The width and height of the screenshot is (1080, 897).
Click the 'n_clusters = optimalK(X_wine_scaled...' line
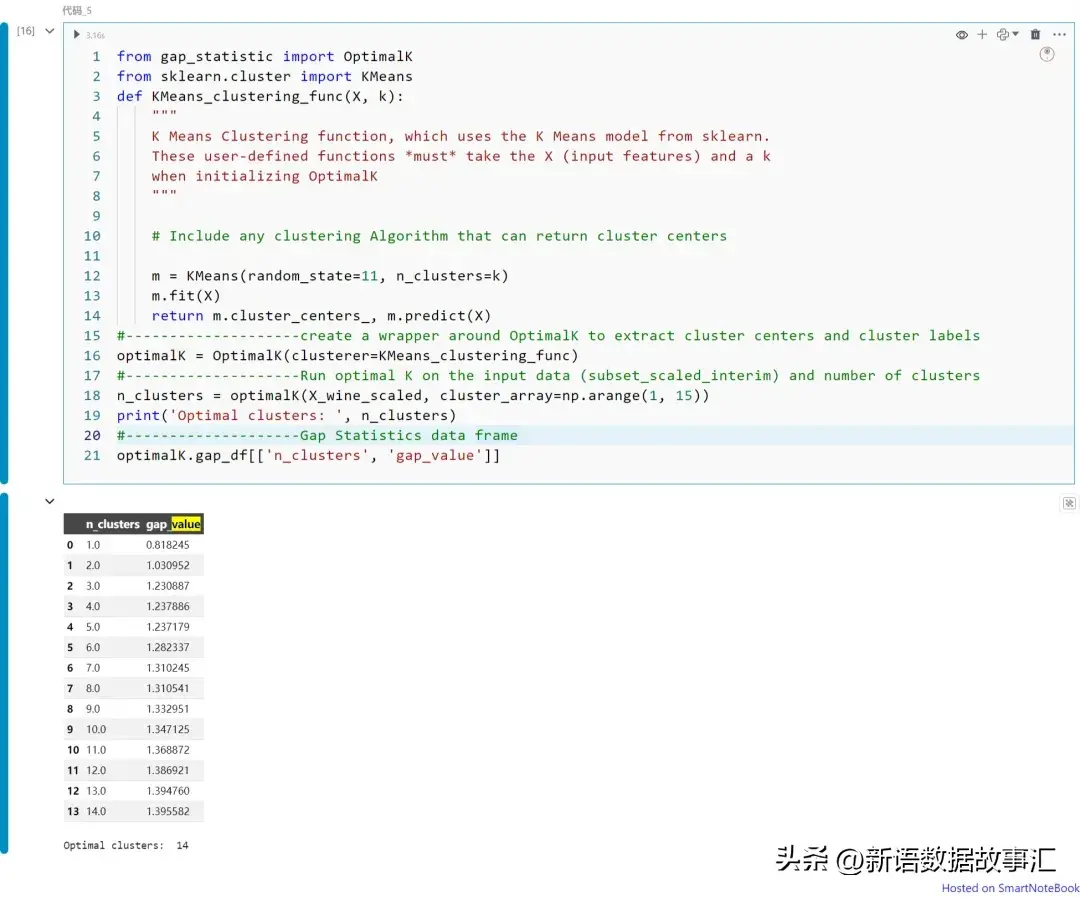(413, 396)
